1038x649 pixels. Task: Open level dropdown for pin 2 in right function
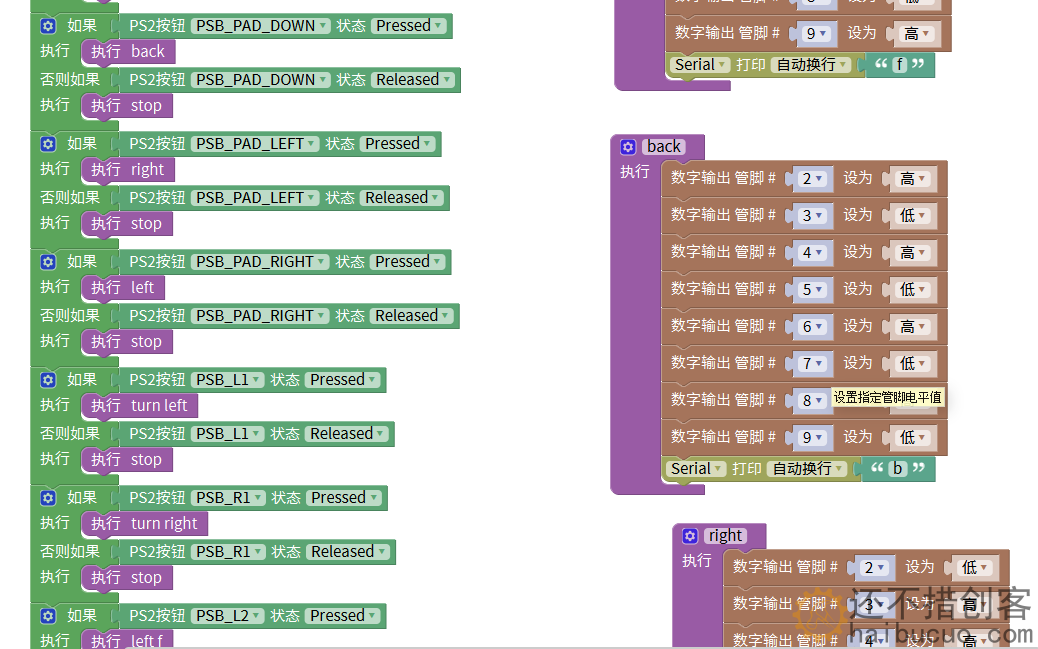pos(975,568)
